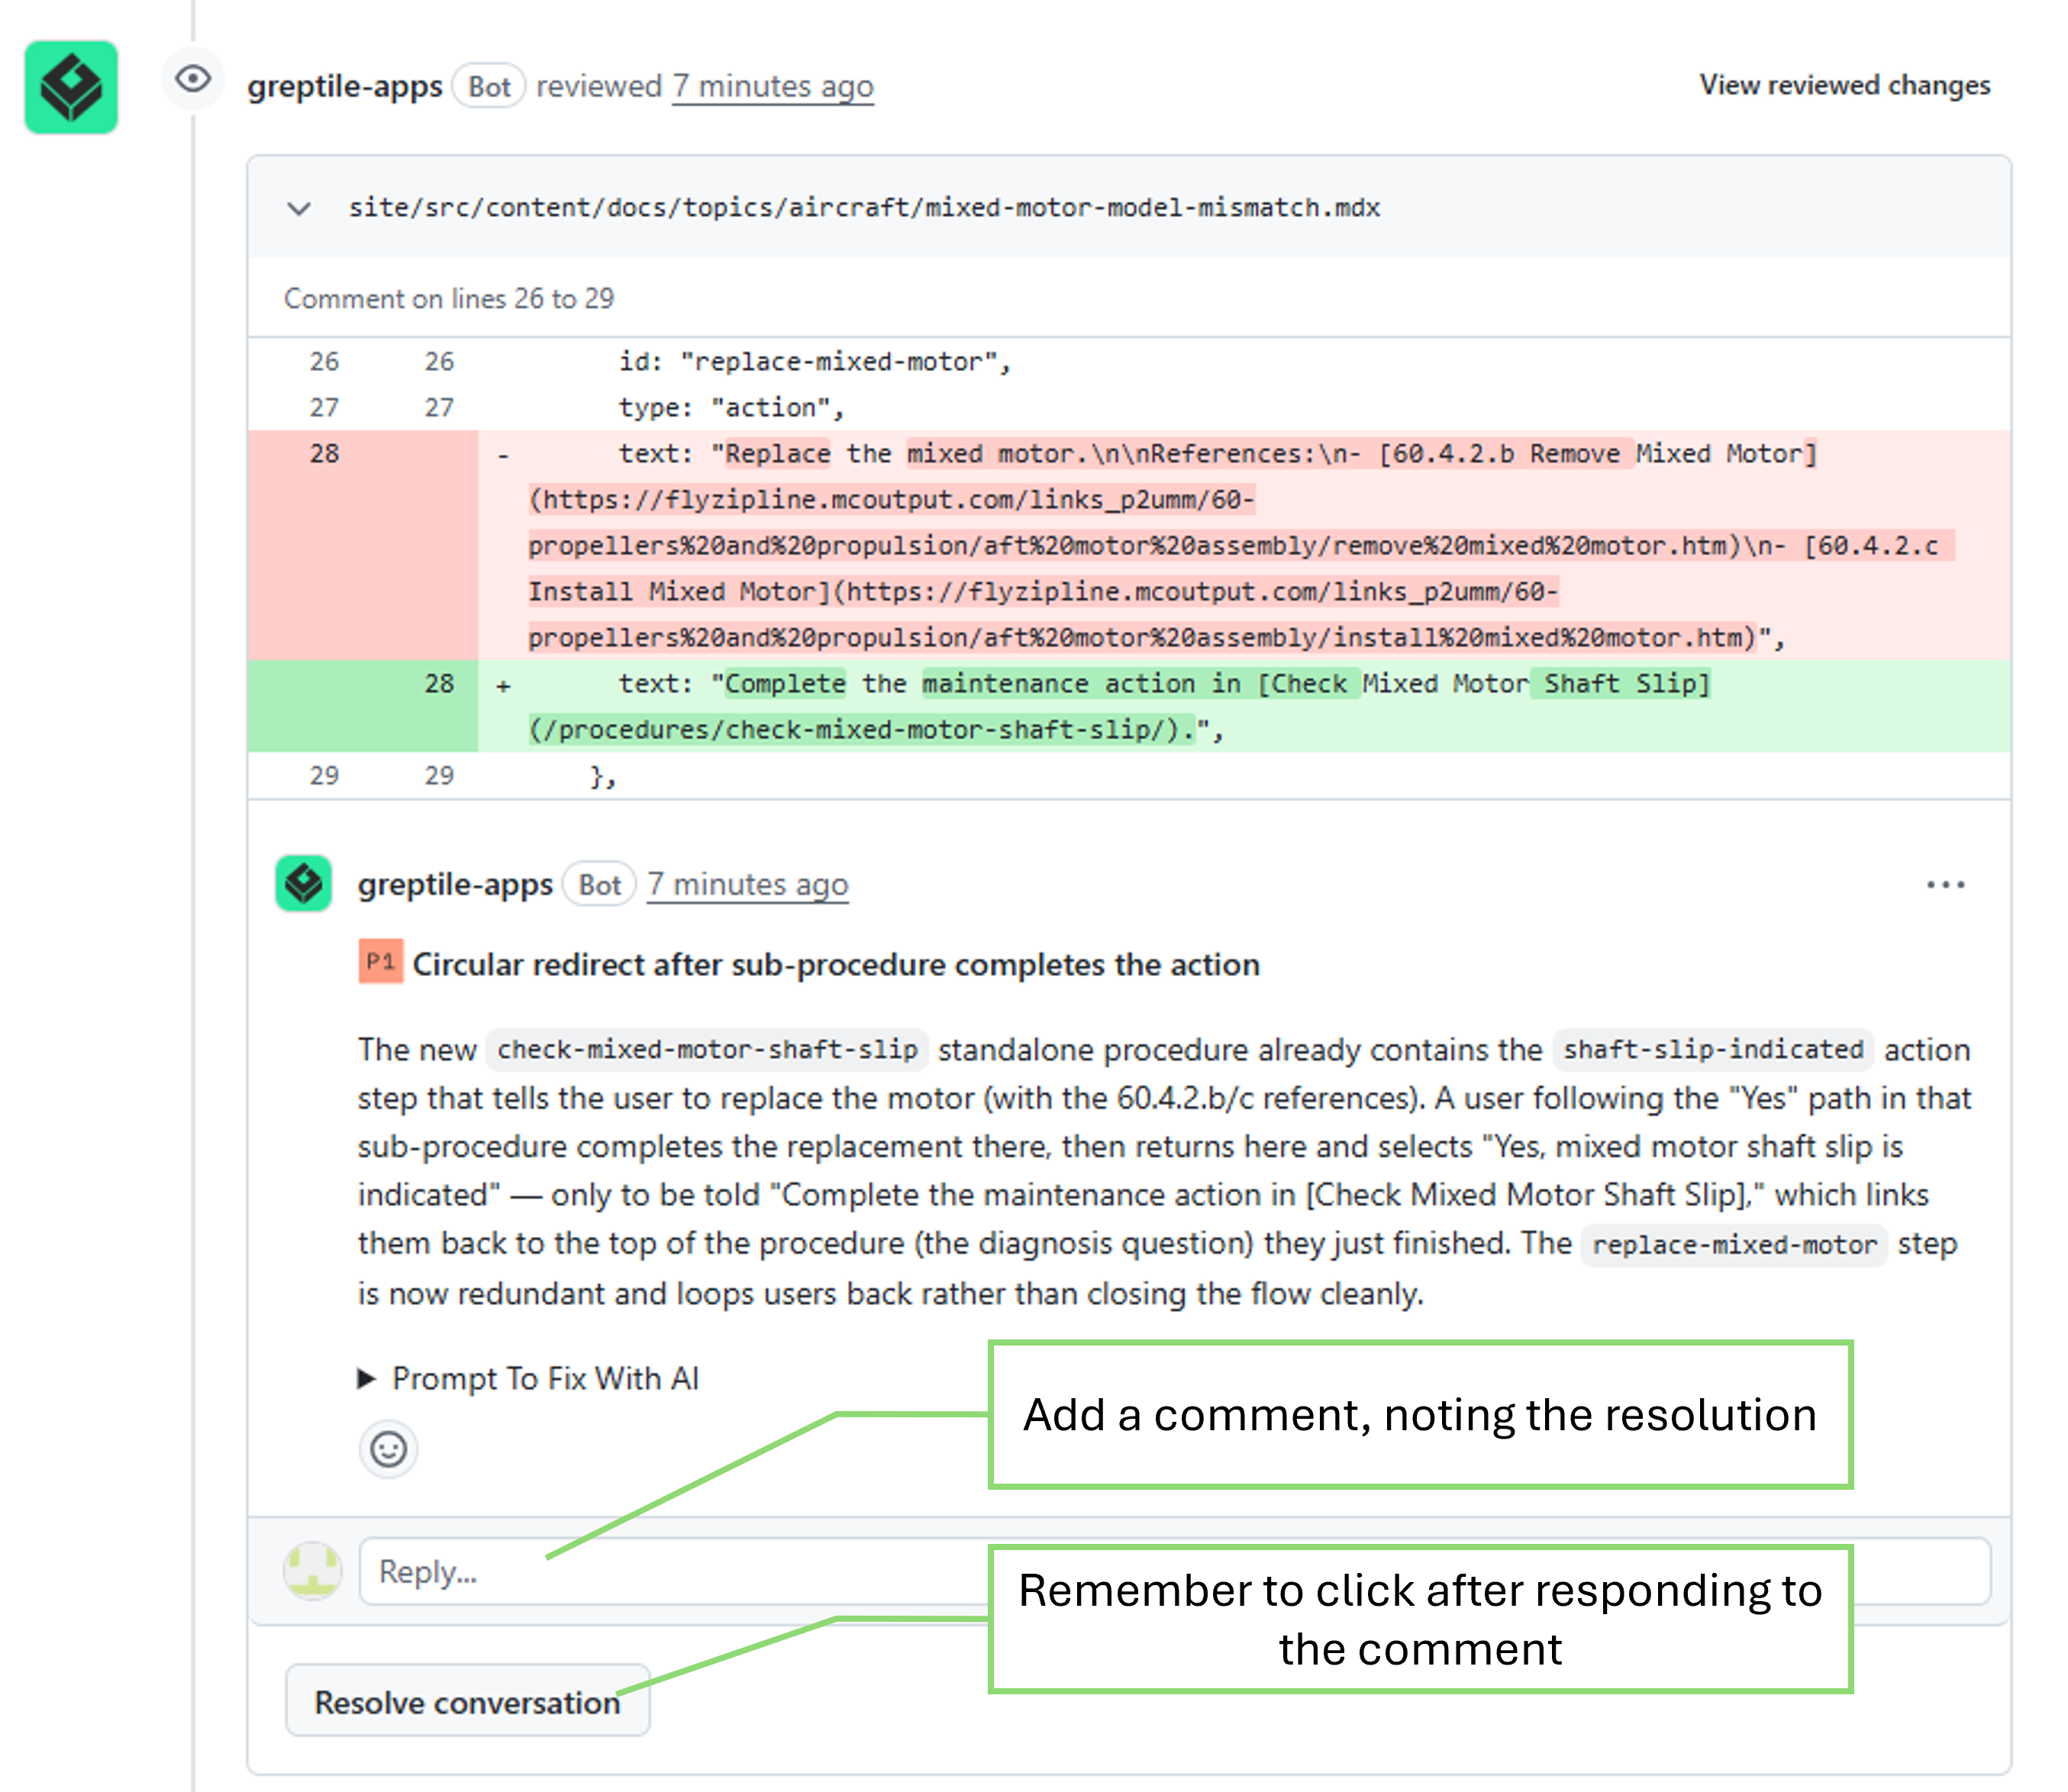Click the id: "replace-mixed-motor" code line
The image size is (2068, 1792).
click(815, 362)
